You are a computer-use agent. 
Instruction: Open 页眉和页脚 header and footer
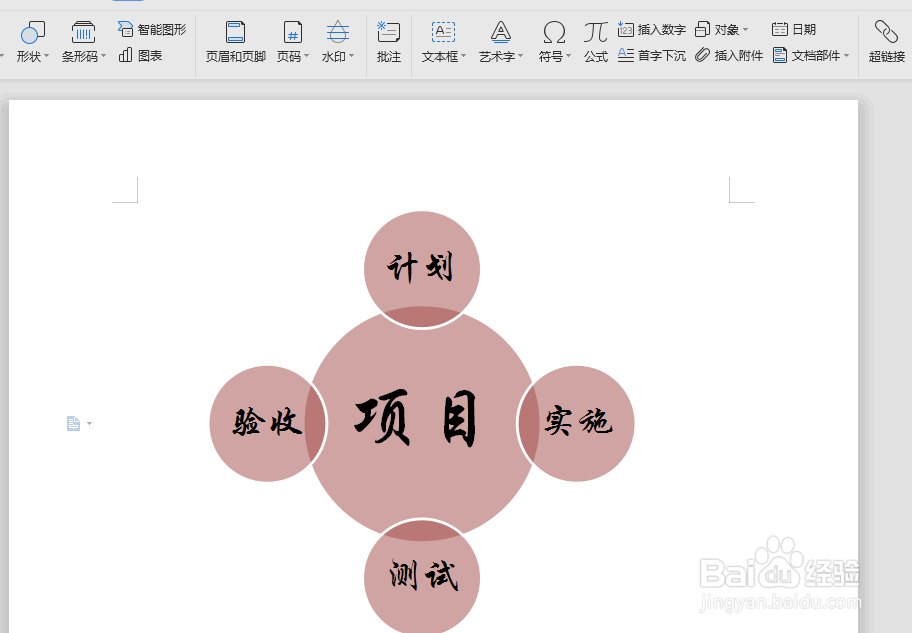point(236,41)
